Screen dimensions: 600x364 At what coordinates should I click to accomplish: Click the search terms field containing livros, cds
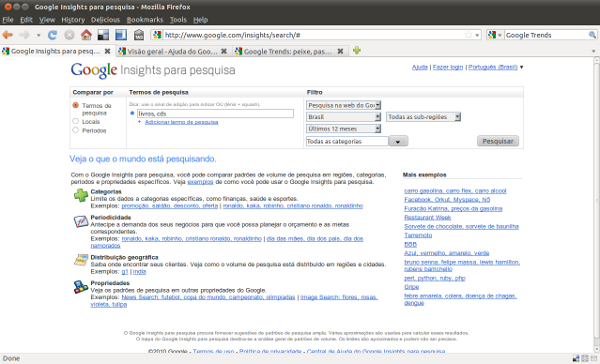pos(215,113)
